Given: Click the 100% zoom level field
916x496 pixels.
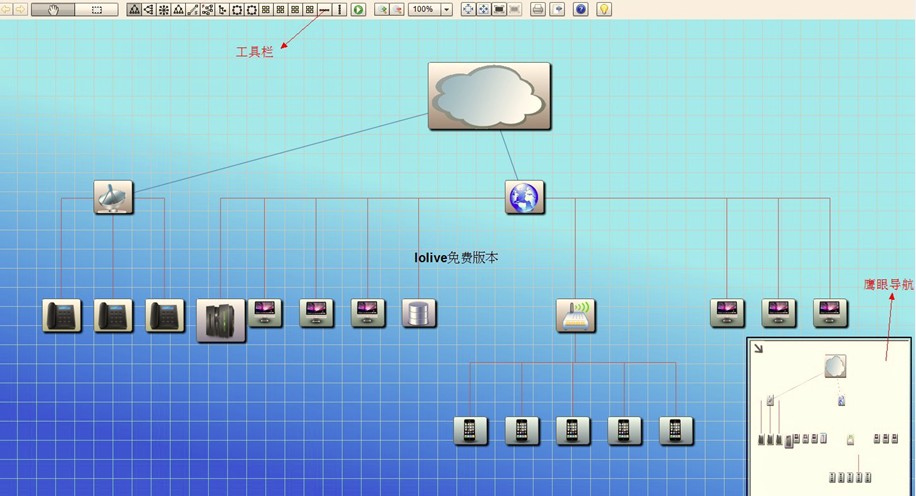Looking at the screenshot, I should click(424, 9).
